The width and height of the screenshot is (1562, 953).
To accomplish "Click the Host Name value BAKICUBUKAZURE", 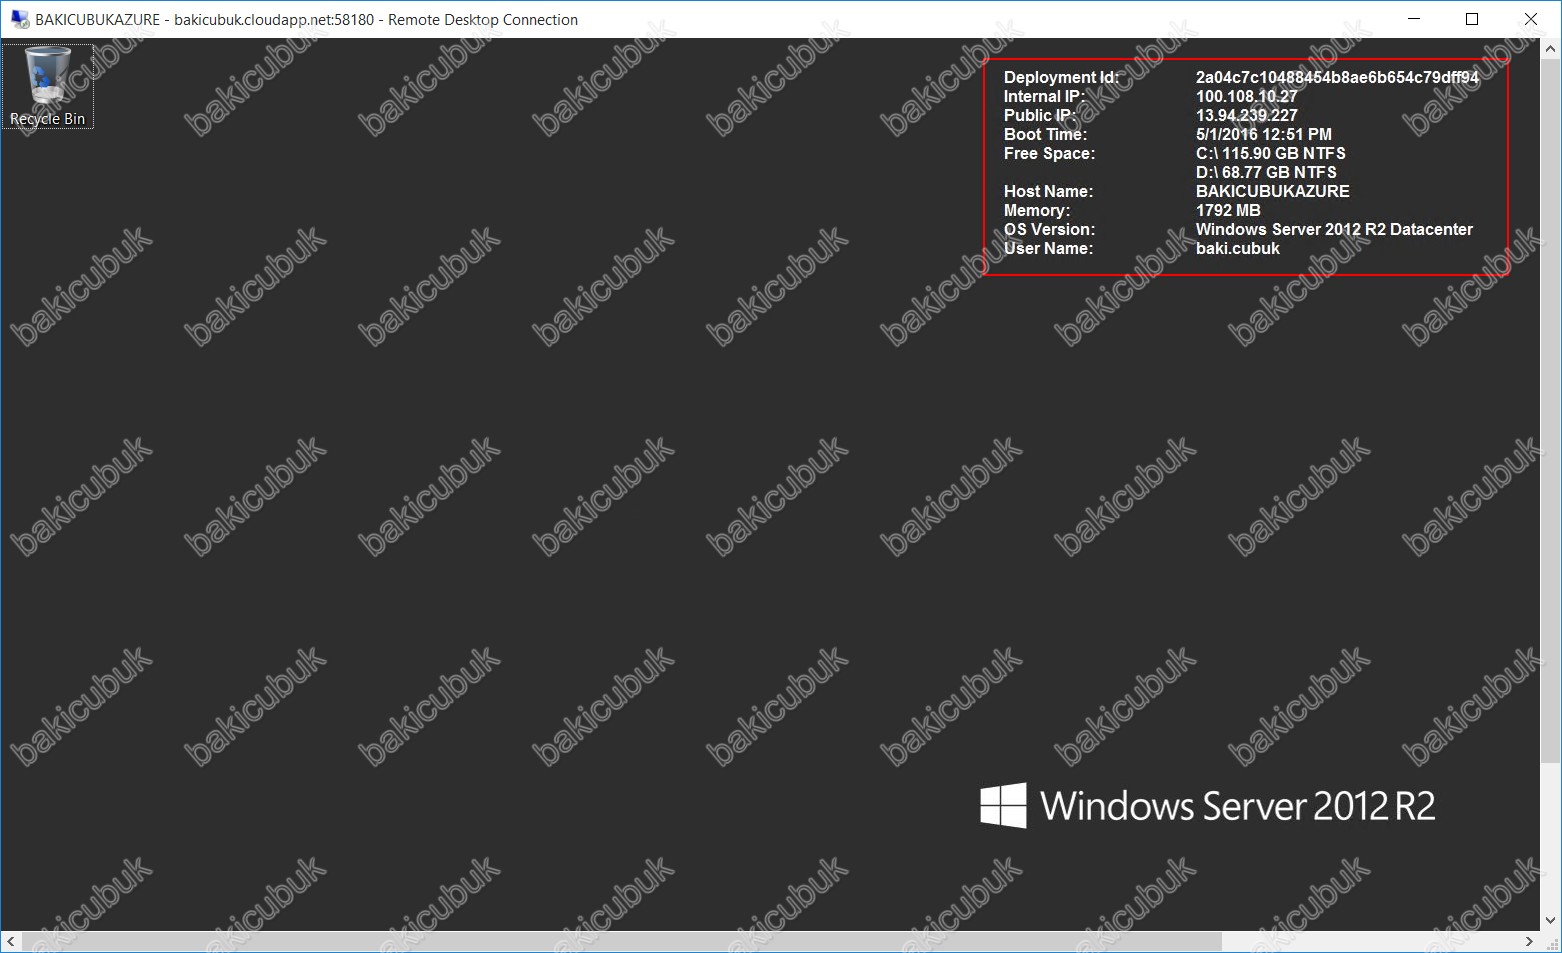I will (1273, 191).
